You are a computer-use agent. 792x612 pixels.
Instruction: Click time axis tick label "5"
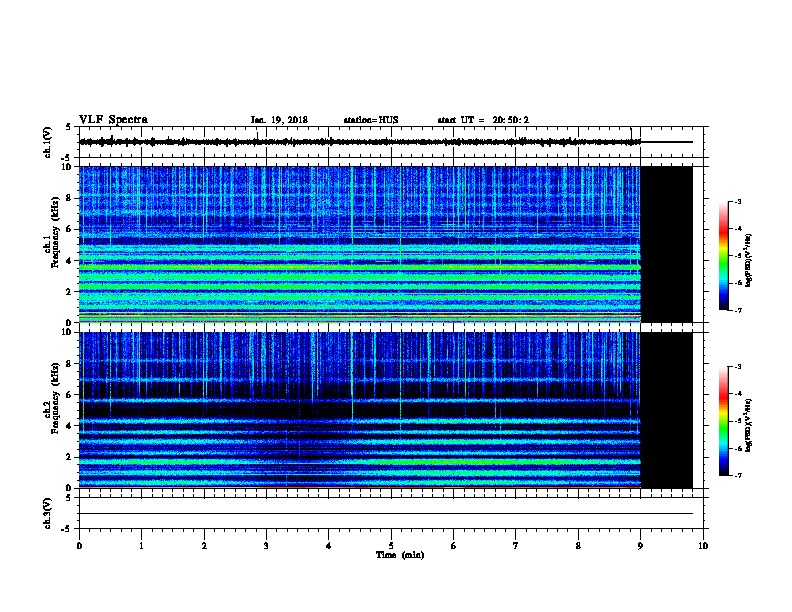click(x=391, y=546)
